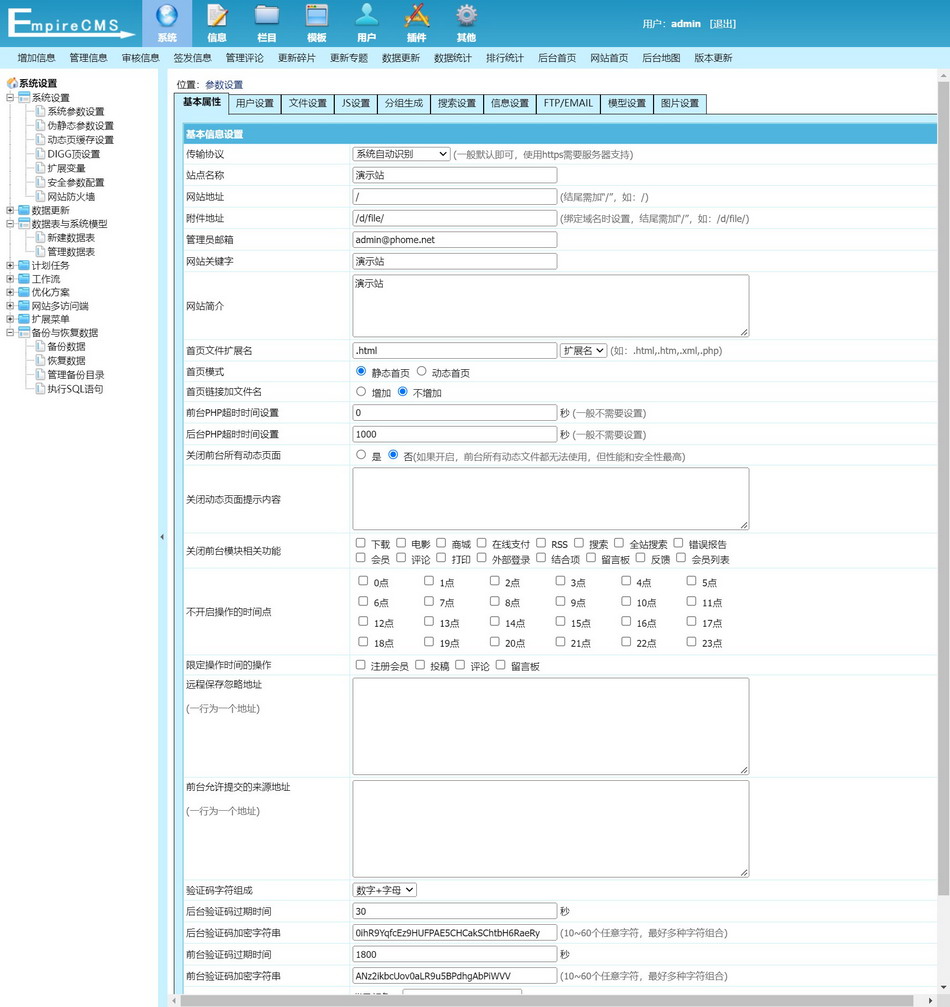Image resolution: width=950 pixels, height=1007 pixels.
Task: Check the 23点 time checkbox
Action: click(691, 641)
